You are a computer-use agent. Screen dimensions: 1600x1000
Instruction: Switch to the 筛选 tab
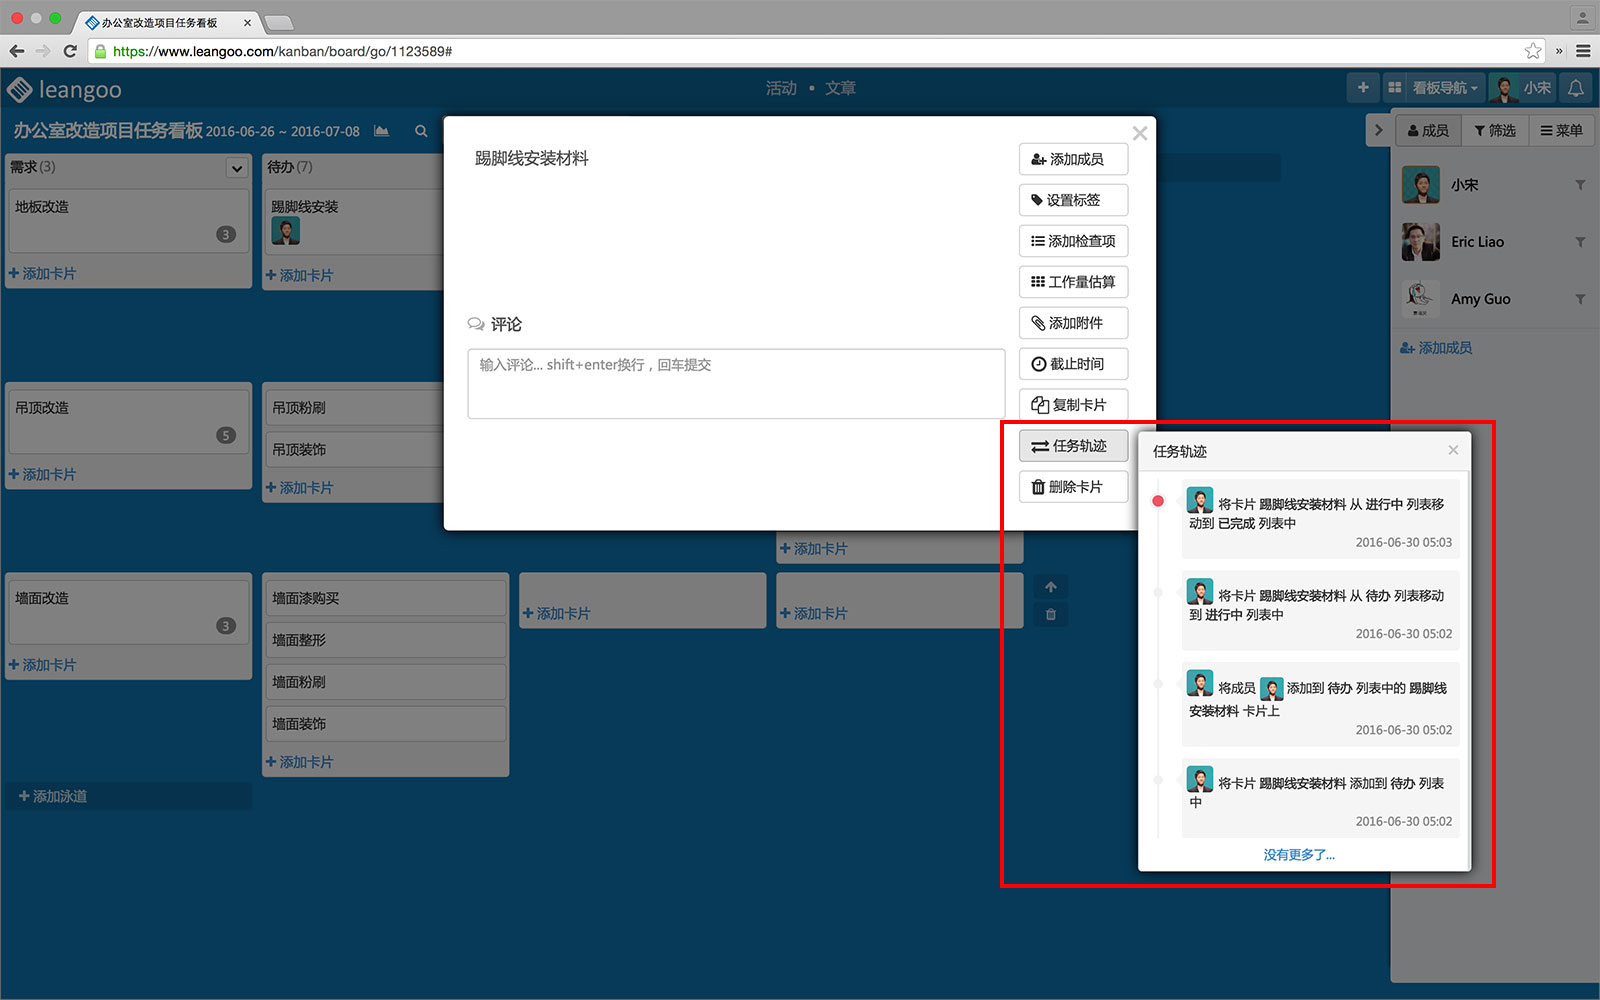1495,130
